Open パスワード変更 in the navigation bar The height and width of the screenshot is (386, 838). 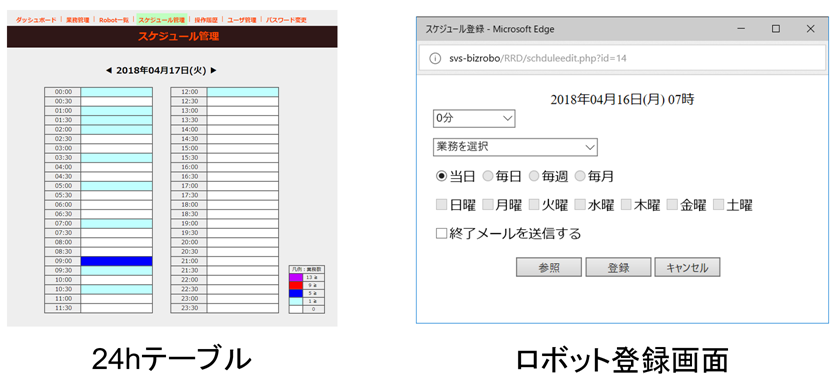(286, 20)
